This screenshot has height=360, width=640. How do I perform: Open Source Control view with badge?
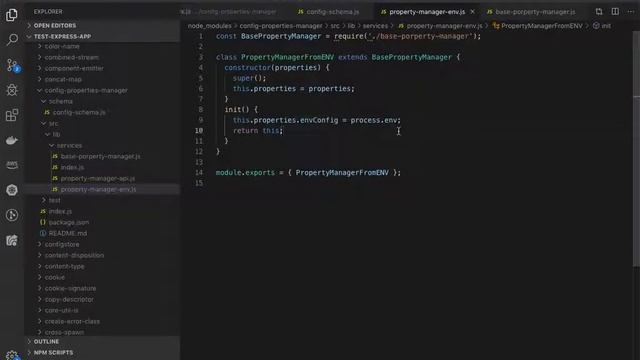point(13,65)
